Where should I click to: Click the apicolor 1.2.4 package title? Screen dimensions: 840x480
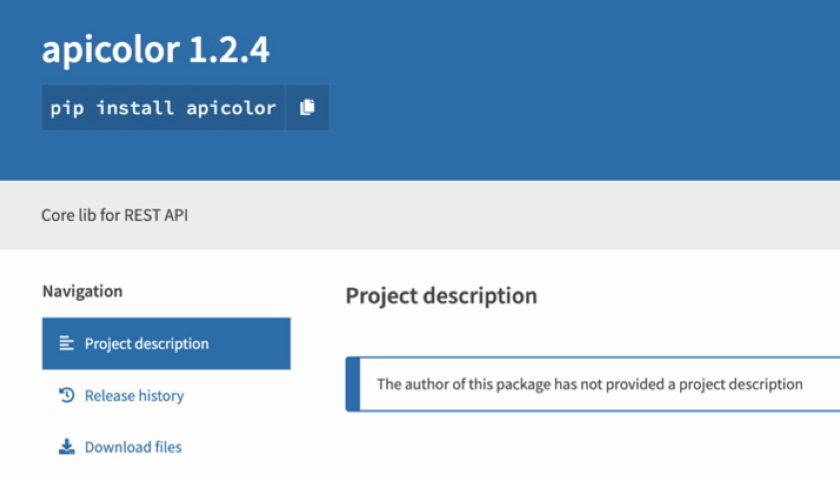155,49
